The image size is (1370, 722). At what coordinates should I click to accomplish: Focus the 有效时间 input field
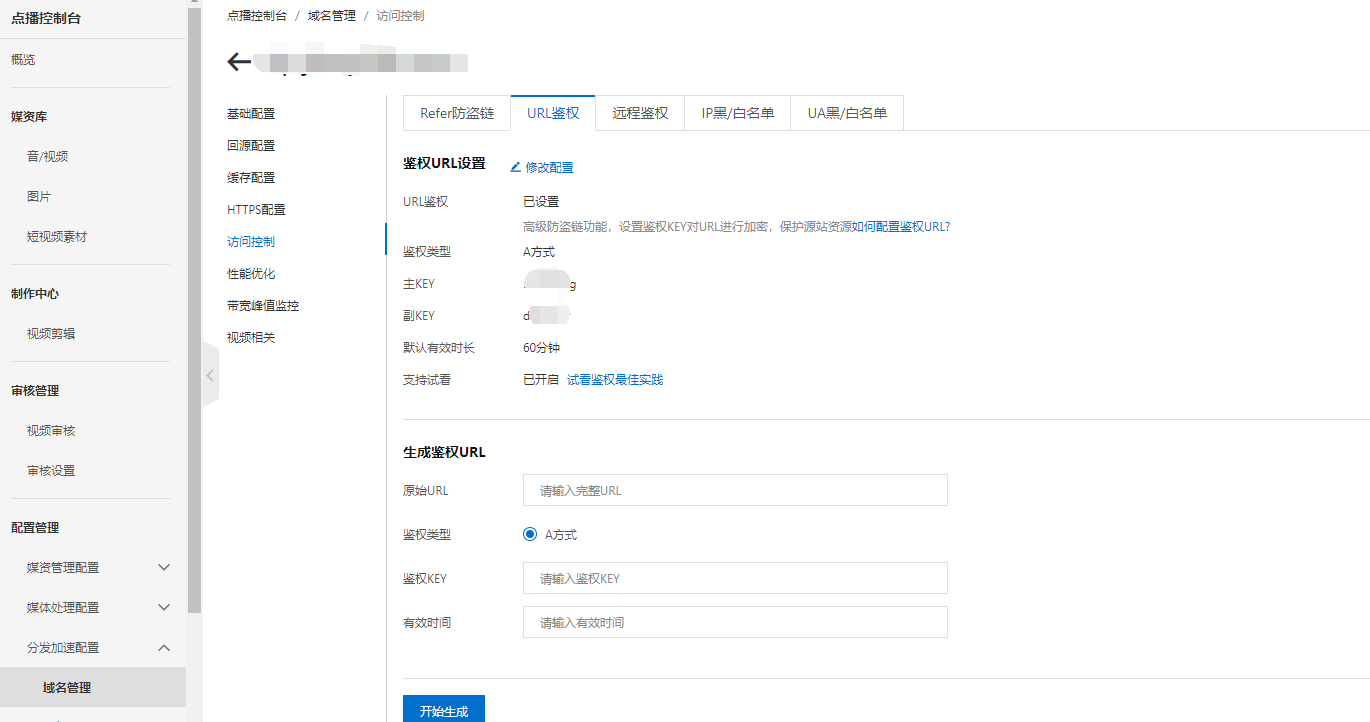pos(735,622)
